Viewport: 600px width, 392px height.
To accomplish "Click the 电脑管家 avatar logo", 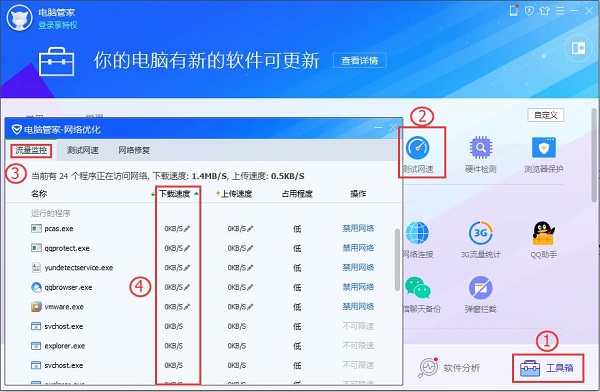I will coord(20,18).
